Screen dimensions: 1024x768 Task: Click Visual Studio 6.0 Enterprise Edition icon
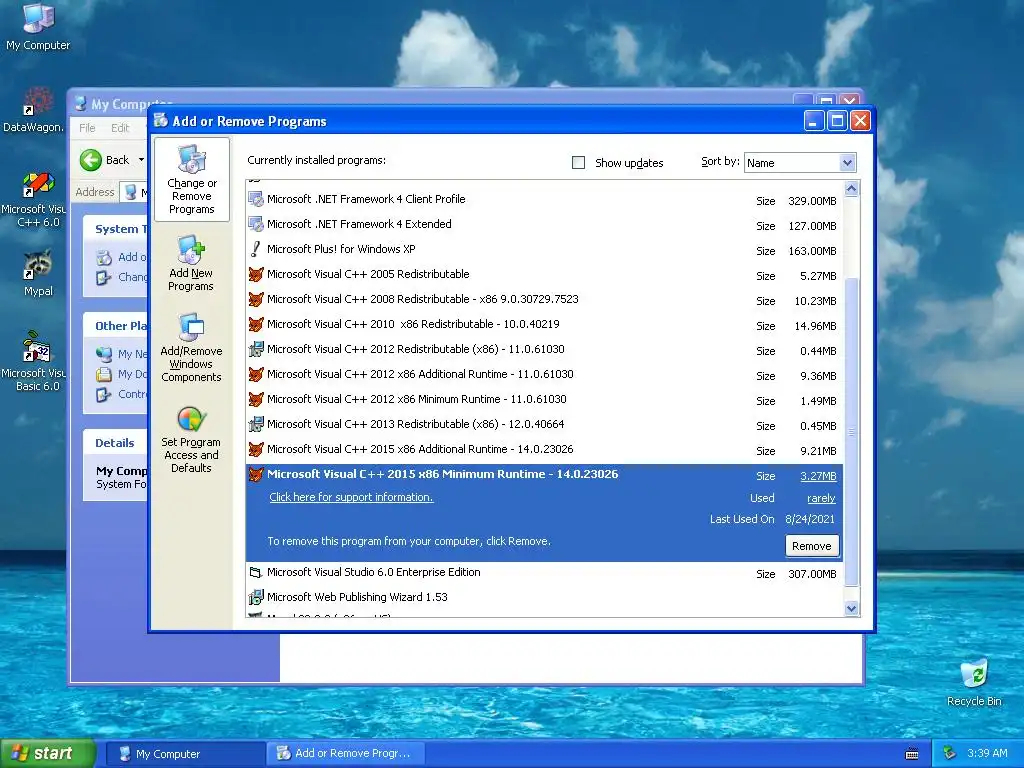[x=256, y=572]
